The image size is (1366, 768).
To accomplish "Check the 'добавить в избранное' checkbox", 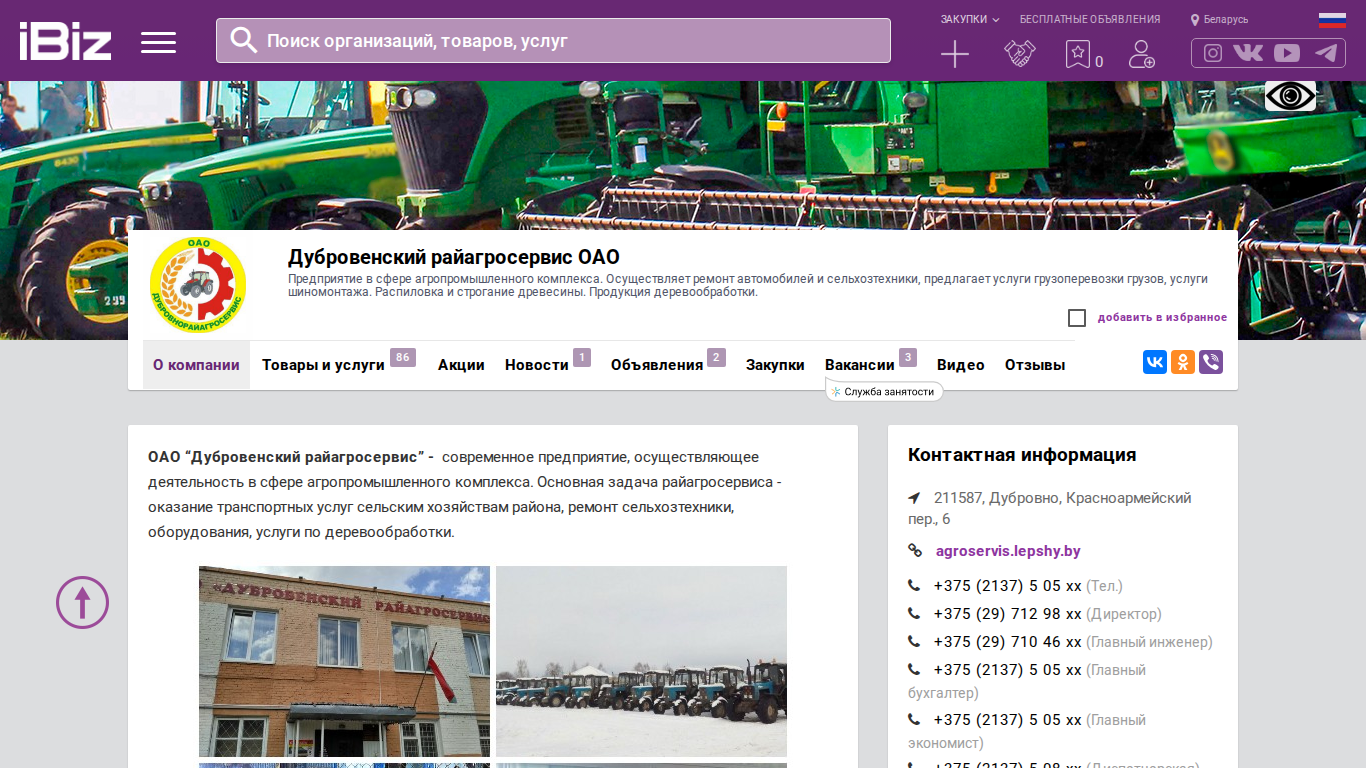I will pos(1077,318).
